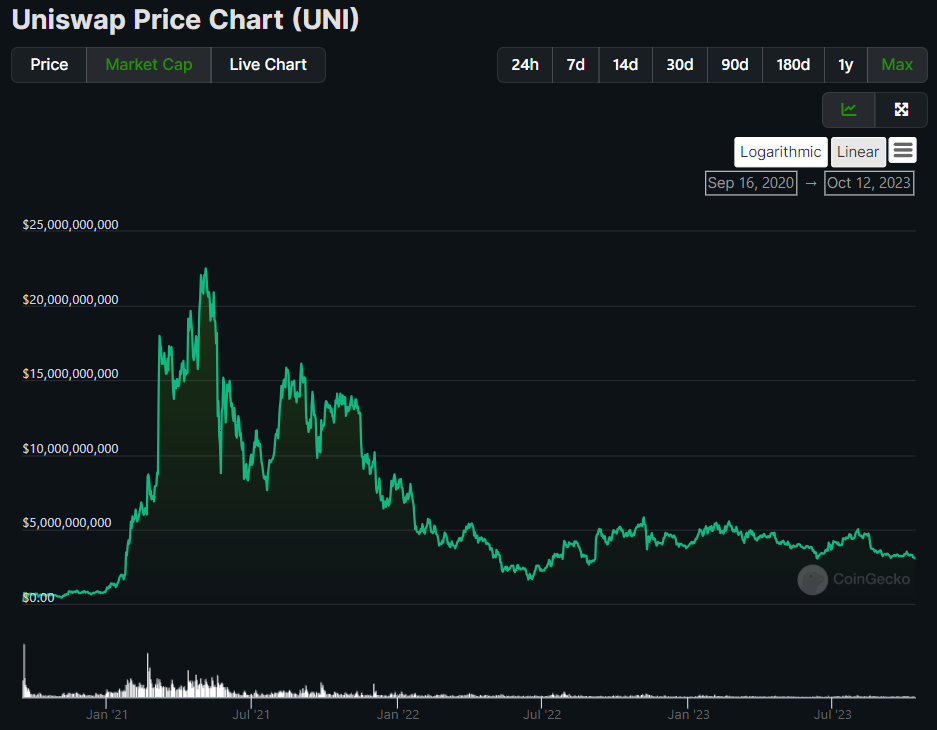Switch chart scale to Logarithmic

(780, 152)
